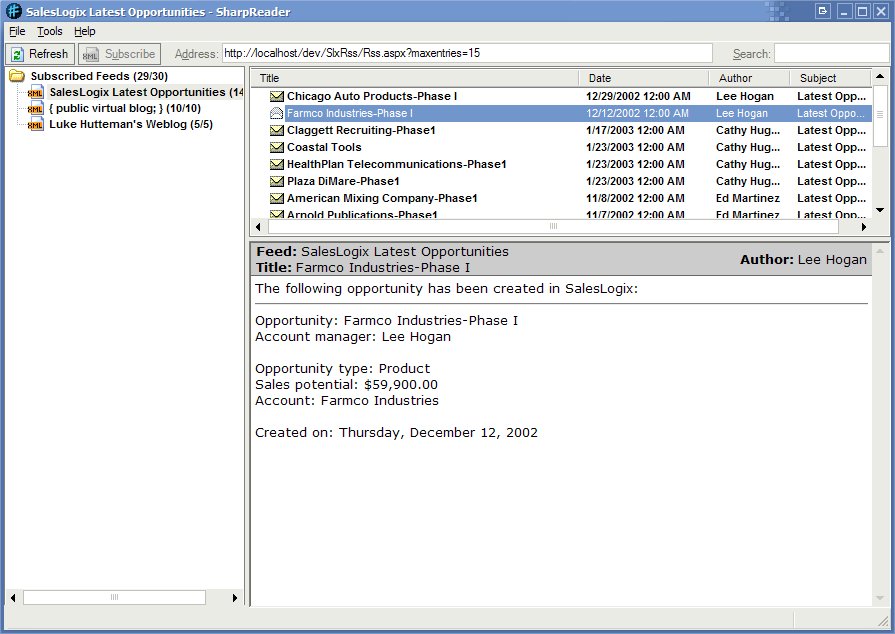Click 'Title: Farmco Industries-Phase I' in preview header
895x634 pixels.
[363, 268]
